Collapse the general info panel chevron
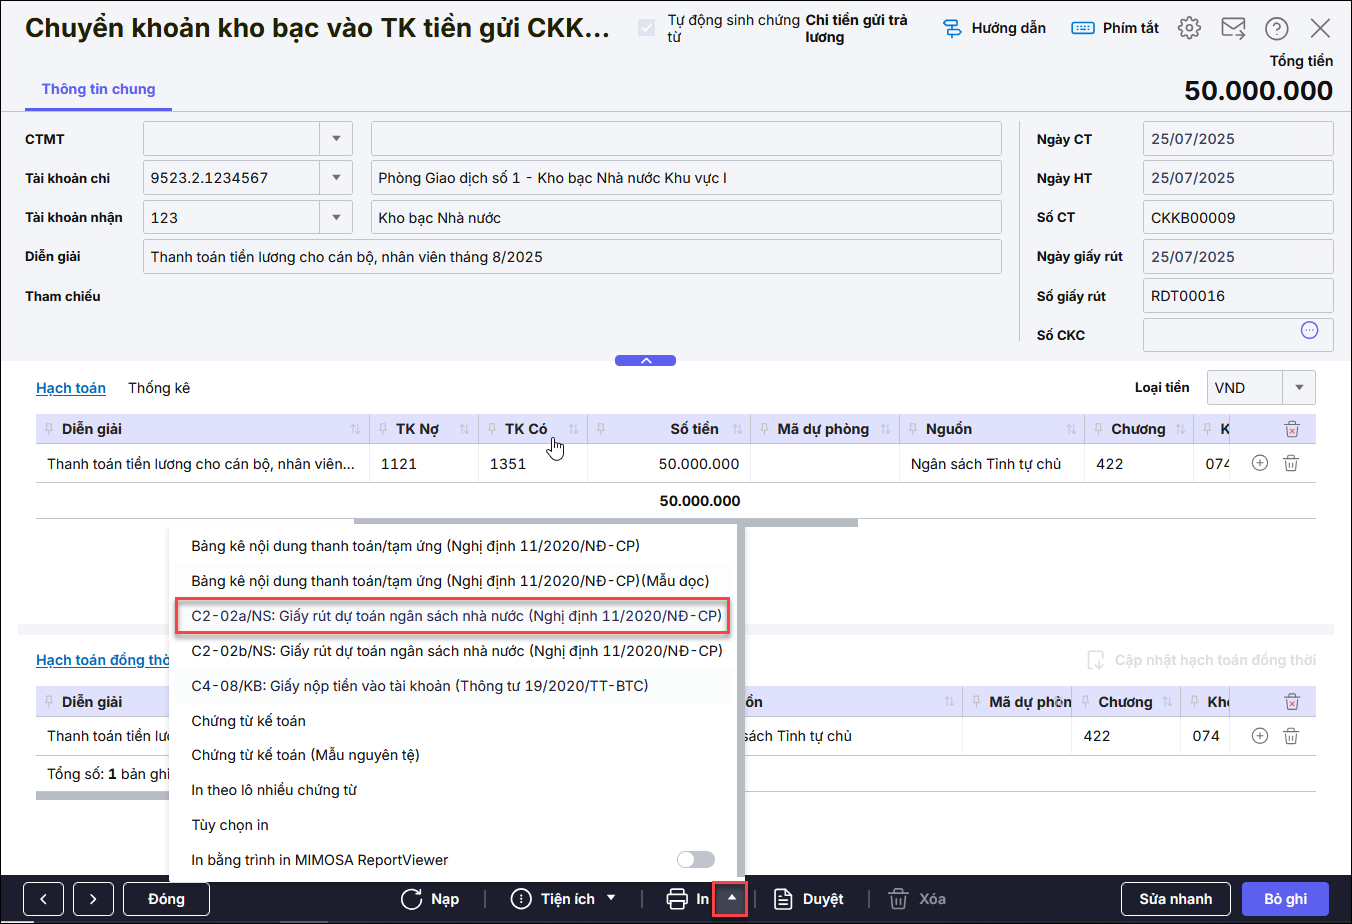This screenshot has width=1352, height=924. 645,360
